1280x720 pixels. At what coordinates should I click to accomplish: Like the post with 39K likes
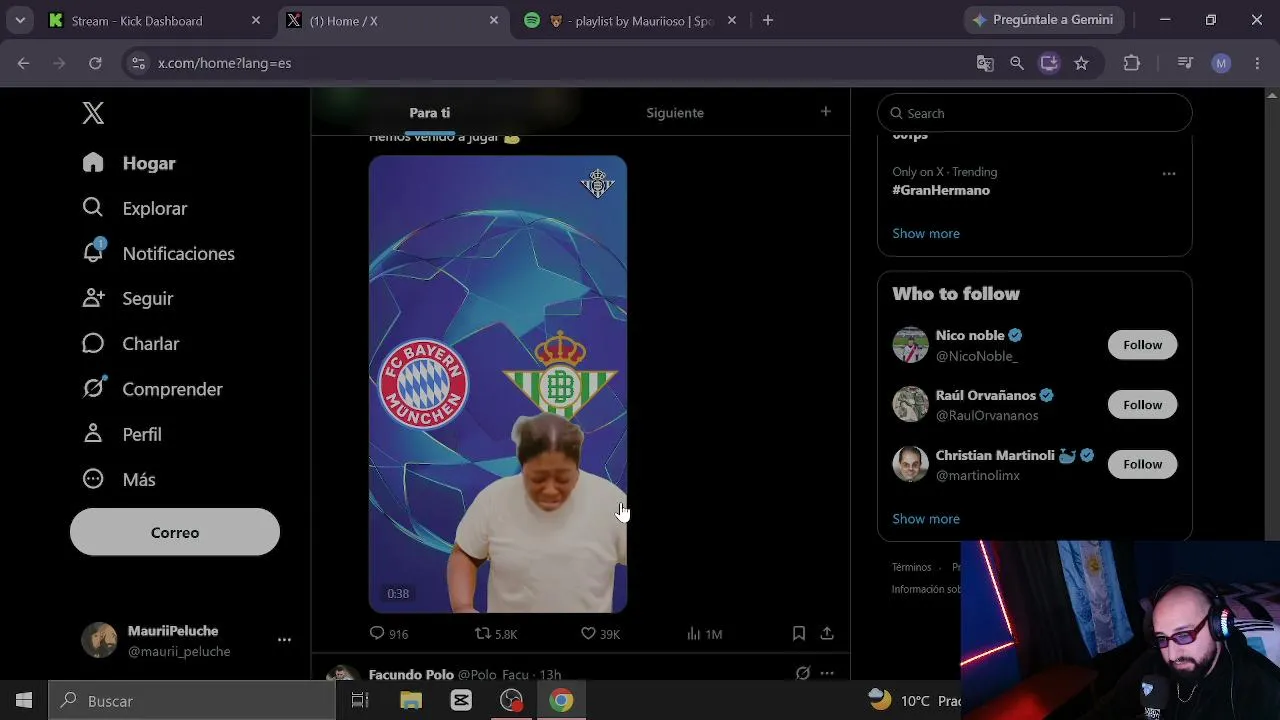click(x=600, y=633)
